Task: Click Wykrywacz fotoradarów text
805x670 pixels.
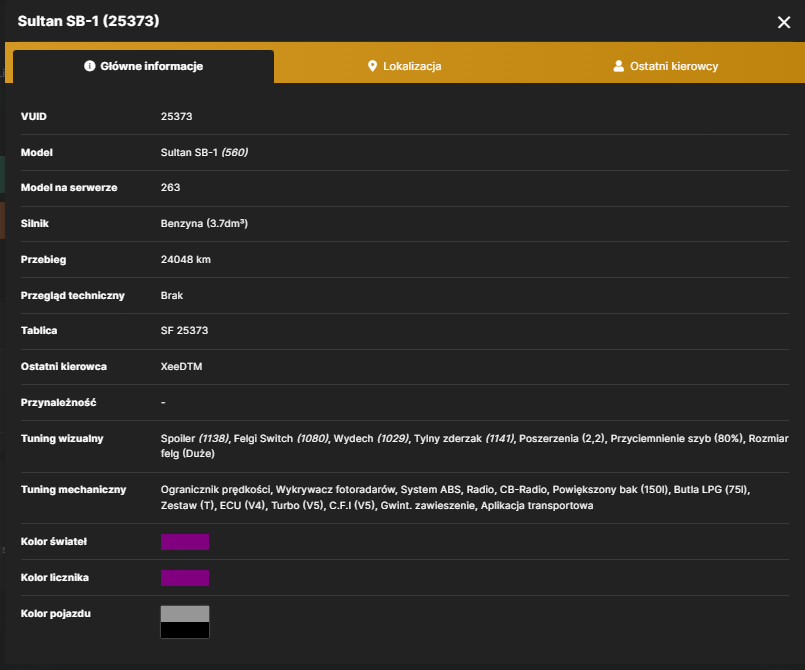Action: (x=336, y=490)
